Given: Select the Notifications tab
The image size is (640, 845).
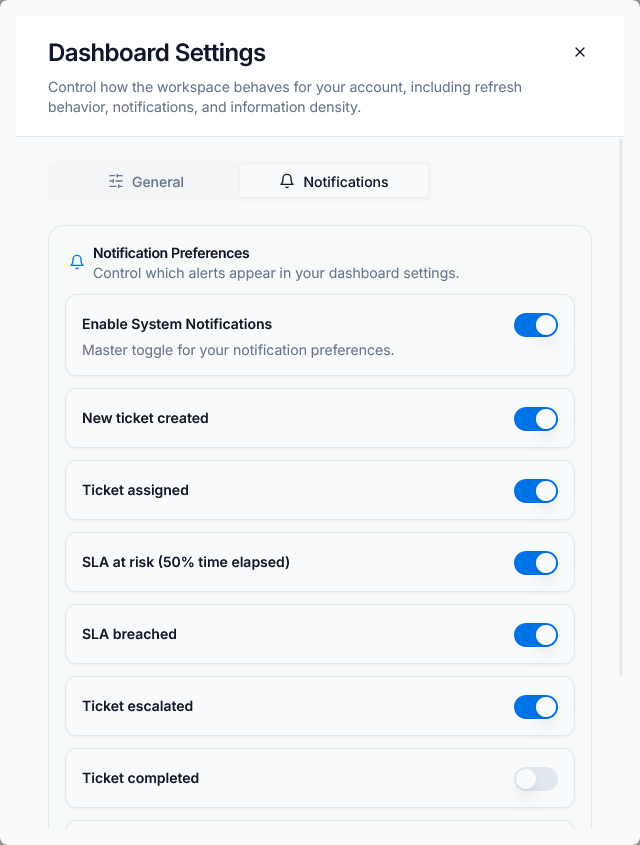Looking at the screenshot, I should pyautogui.click(x=334, y=181).
